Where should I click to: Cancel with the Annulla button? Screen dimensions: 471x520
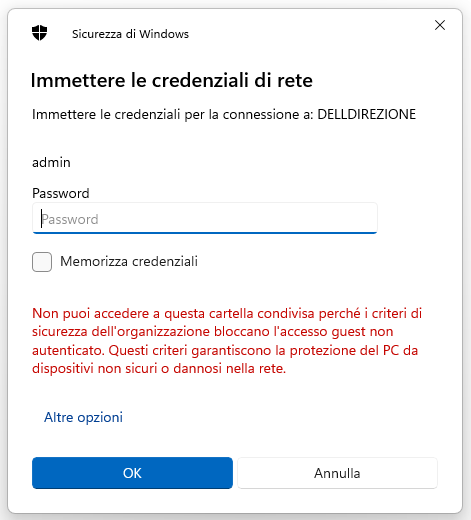click(337, 473)
